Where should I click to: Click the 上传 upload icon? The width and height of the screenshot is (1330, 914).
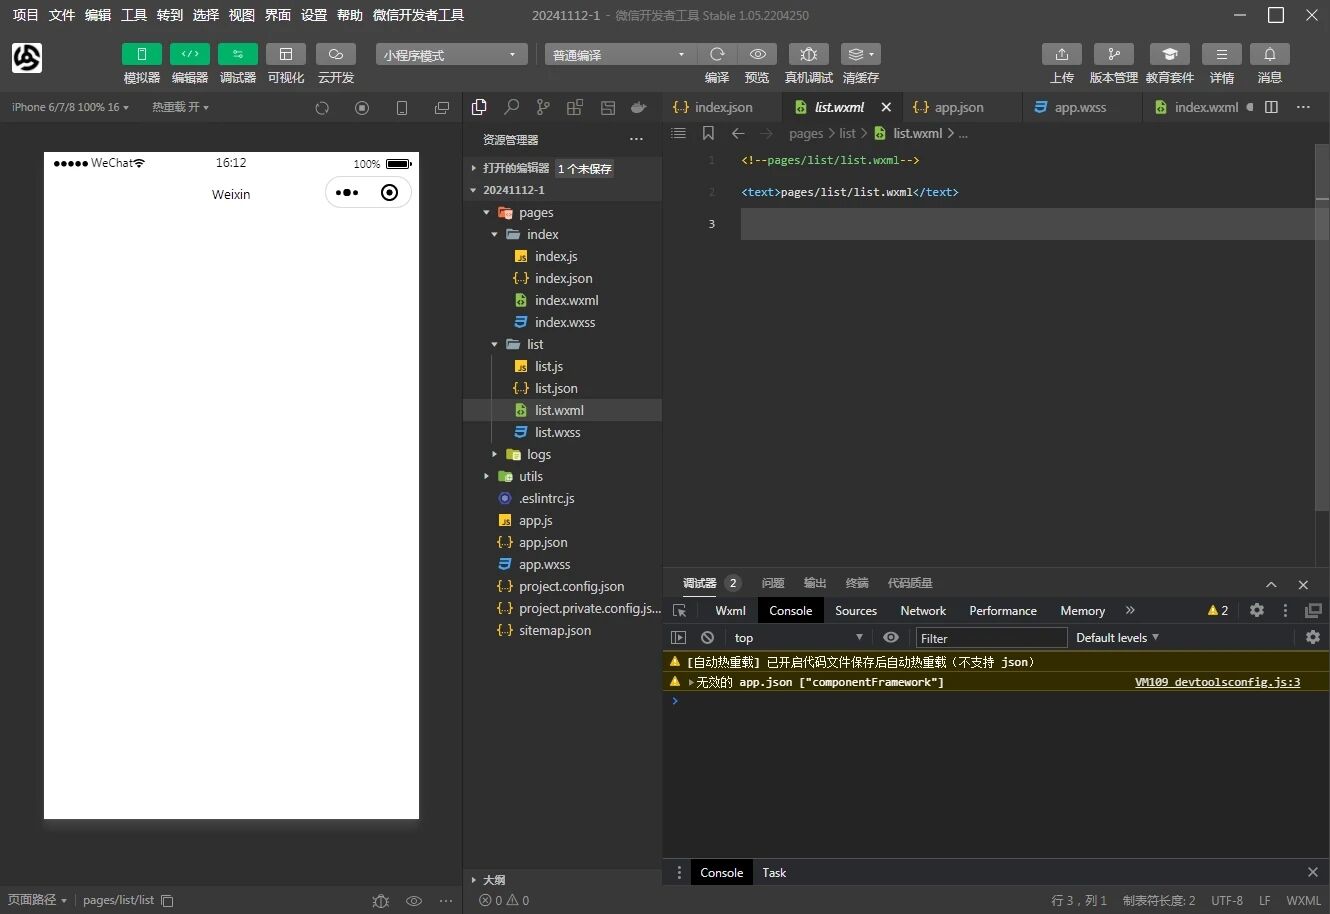(1062, 54)
